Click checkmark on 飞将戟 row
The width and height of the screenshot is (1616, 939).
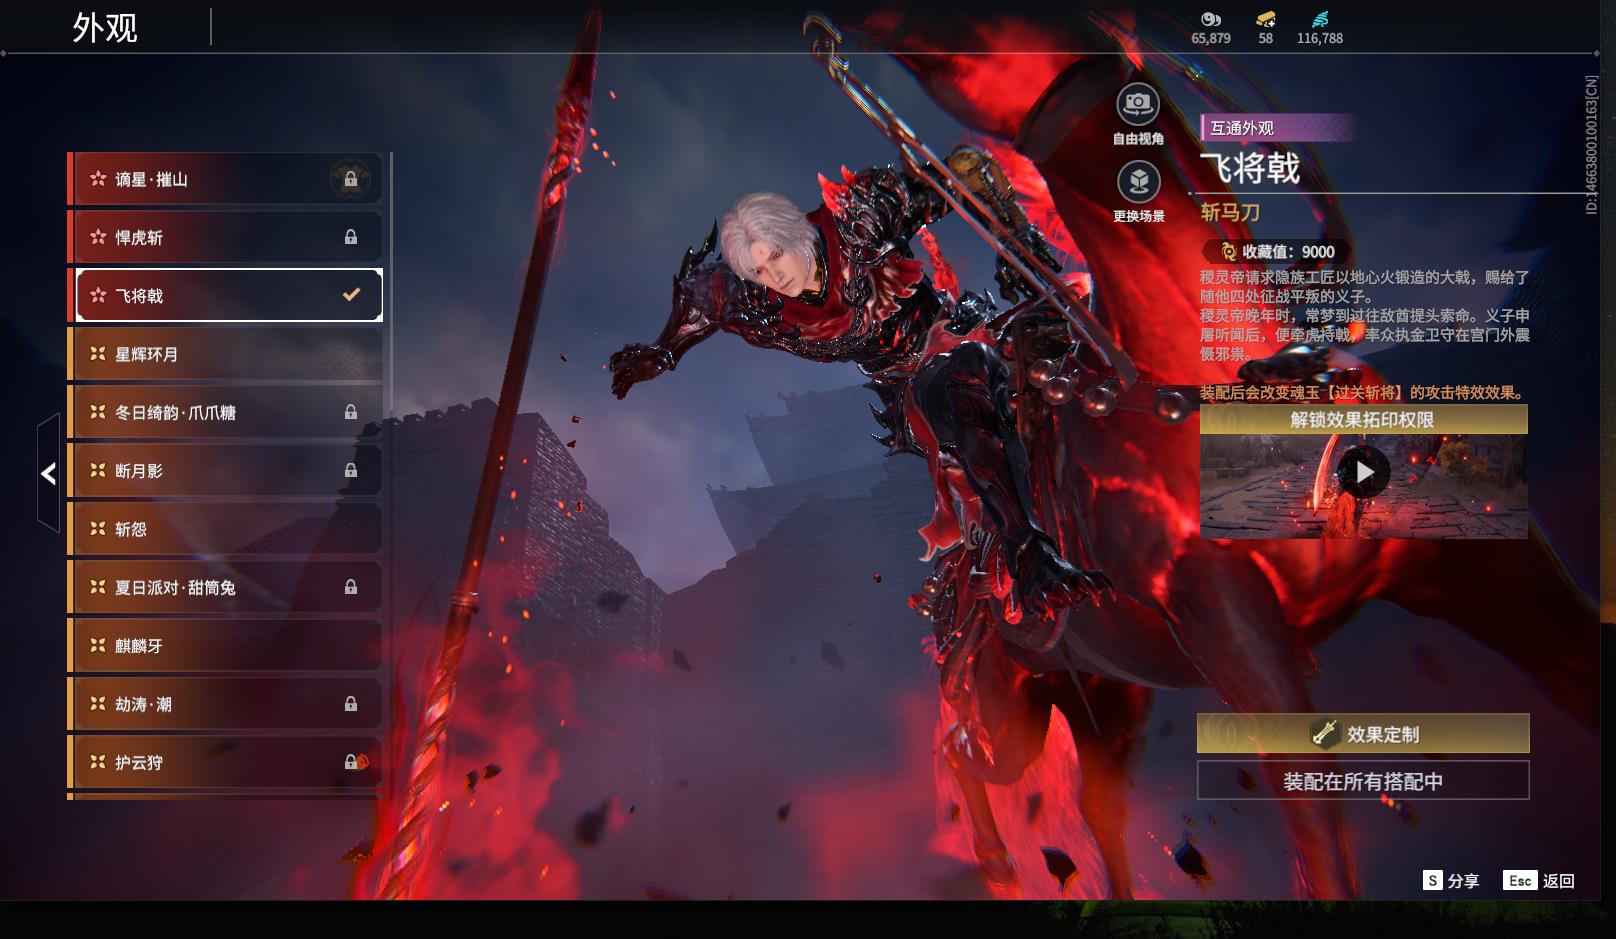[x=351, y=295]
